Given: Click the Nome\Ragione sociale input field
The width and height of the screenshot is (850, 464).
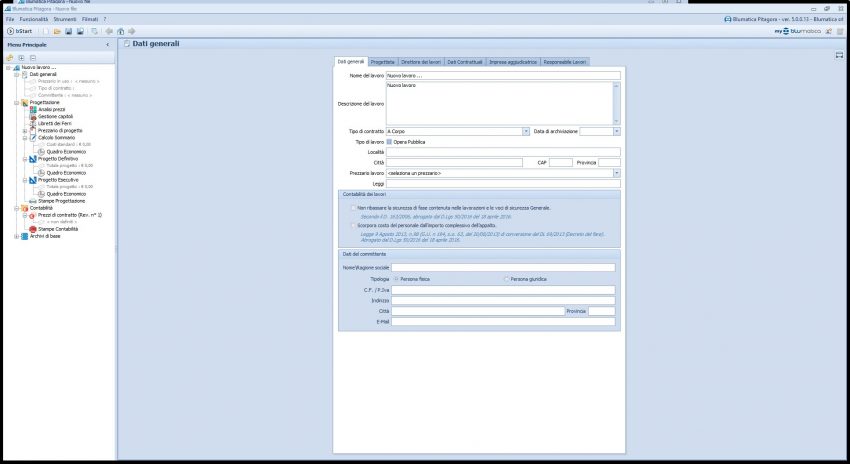Looking at the screenshot, I should pos(503,268).
